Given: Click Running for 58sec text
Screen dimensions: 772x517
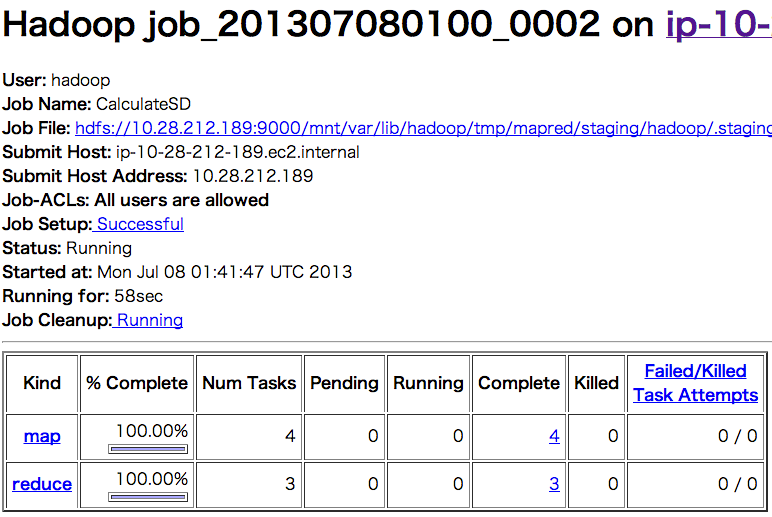Looking at the screenshot, I should click(x=83, y=296).
